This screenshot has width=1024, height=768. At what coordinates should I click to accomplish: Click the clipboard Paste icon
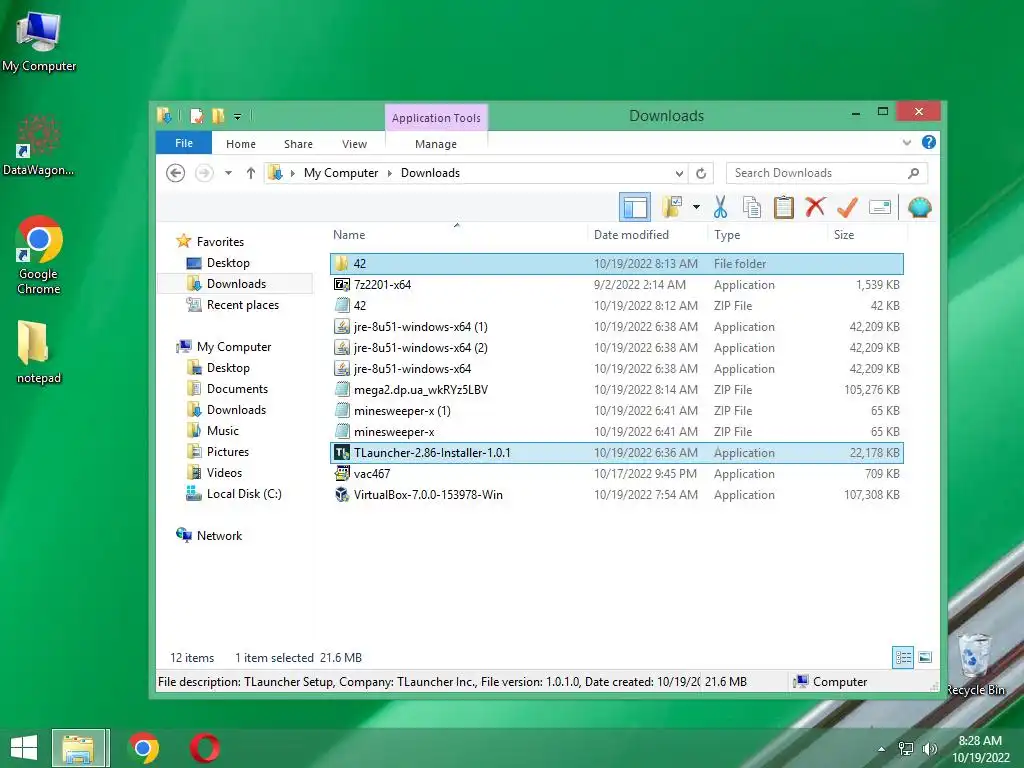[783, 208]
